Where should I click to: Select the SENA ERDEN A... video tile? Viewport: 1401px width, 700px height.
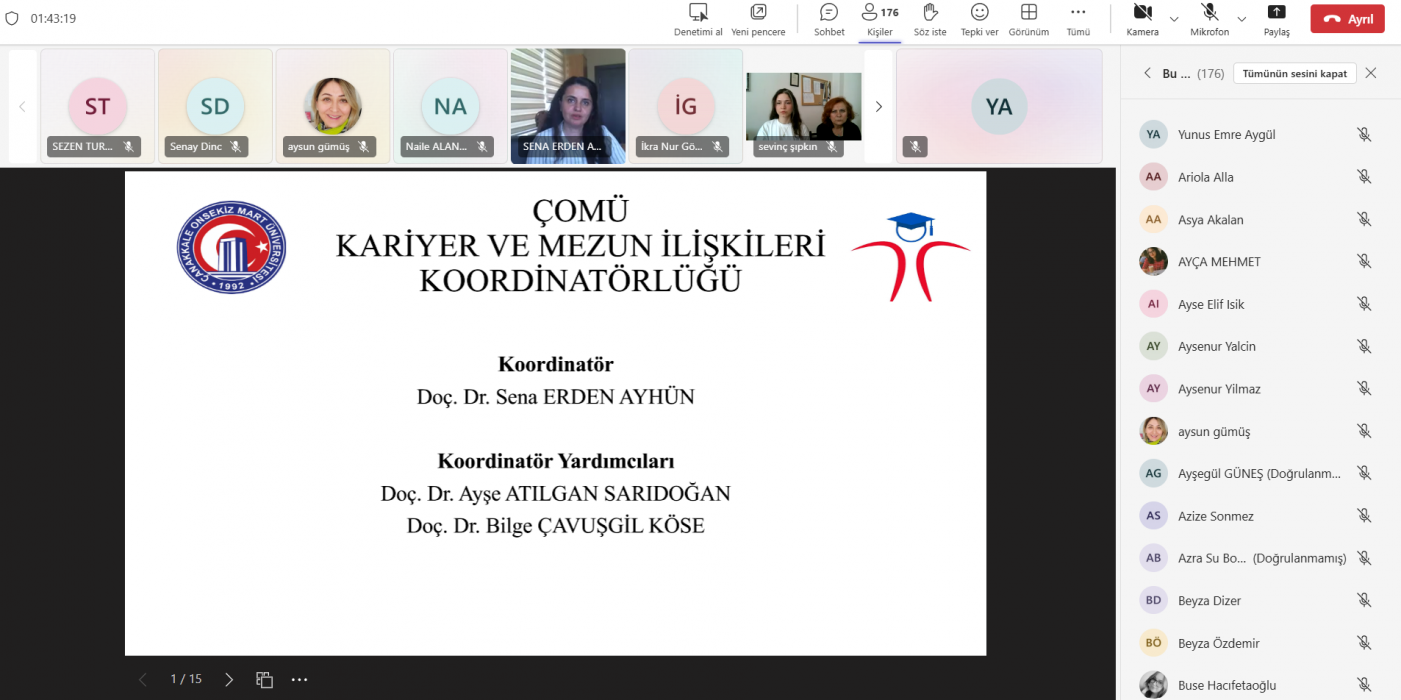pyautogui.click(x=568, y=106)
